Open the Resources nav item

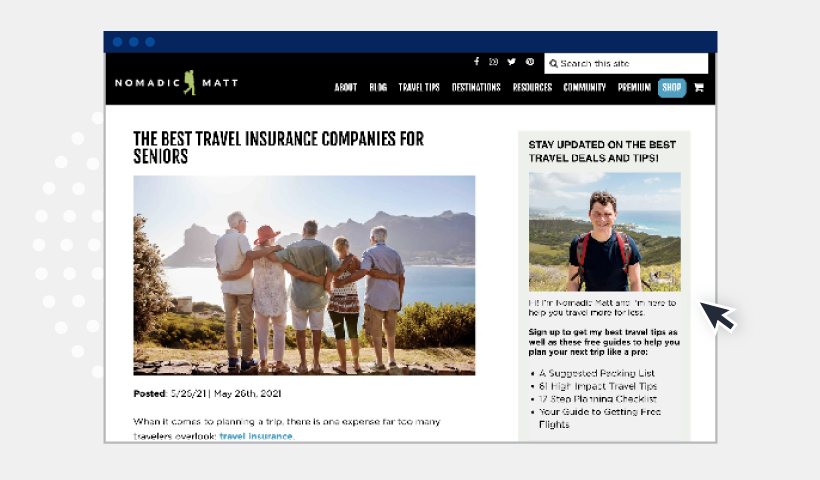click(532, 87)
